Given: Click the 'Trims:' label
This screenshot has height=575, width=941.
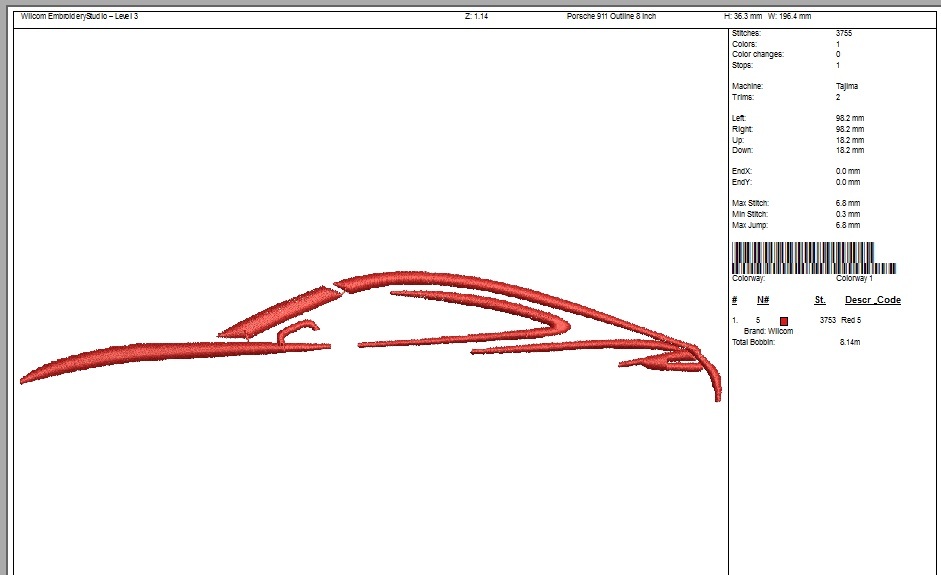Looking at the screenshot, I should coord(742,97).
